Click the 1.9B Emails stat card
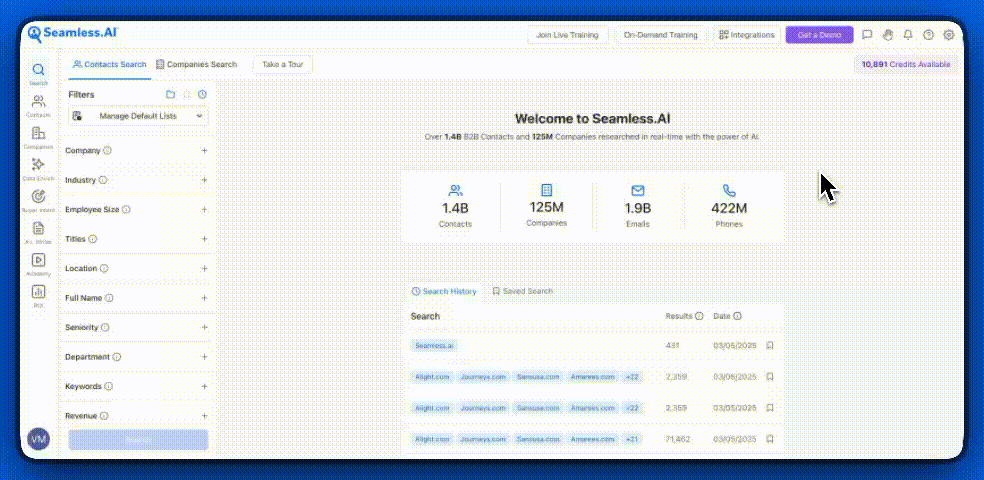This screenshot has width=984, height=480. tap(638, 206)
